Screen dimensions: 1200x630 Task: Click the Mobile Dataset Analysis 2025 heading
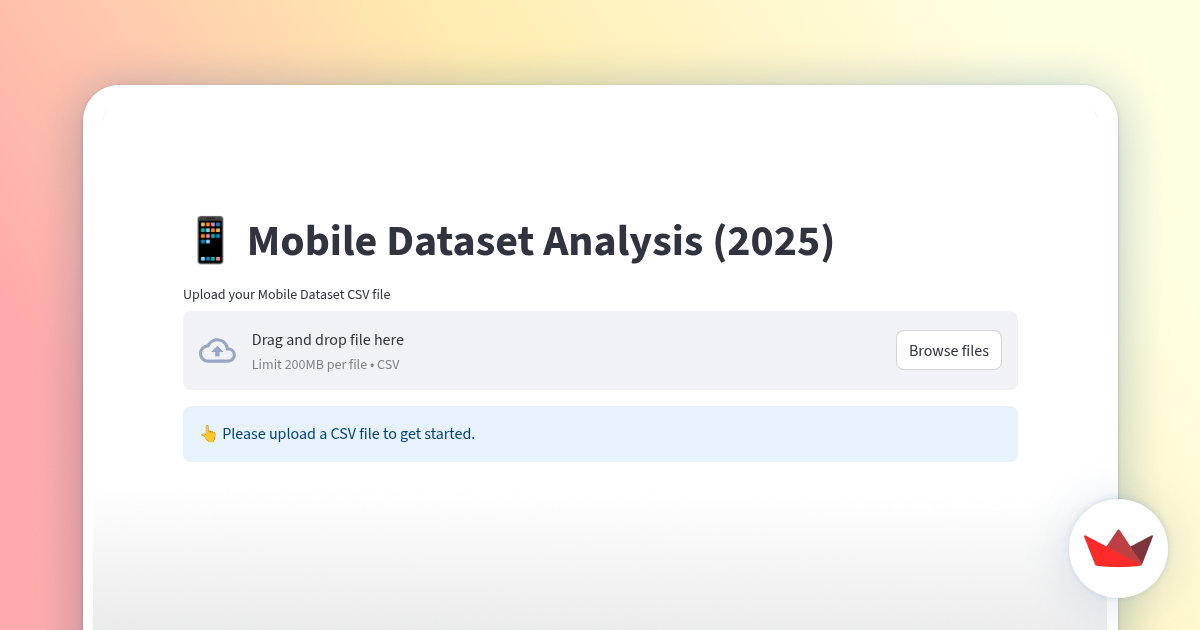pos(541,241)
